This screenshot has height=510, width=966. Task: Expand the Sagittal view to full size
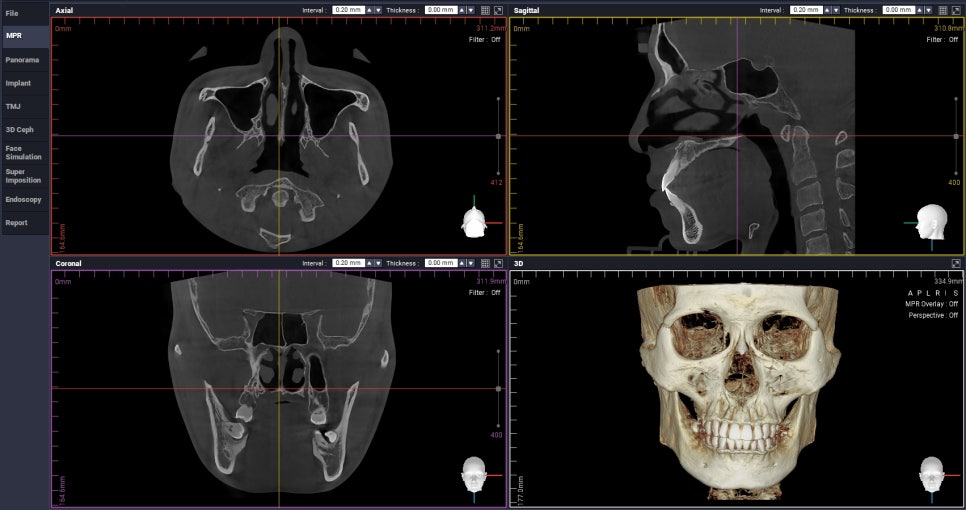click(956, 10)
